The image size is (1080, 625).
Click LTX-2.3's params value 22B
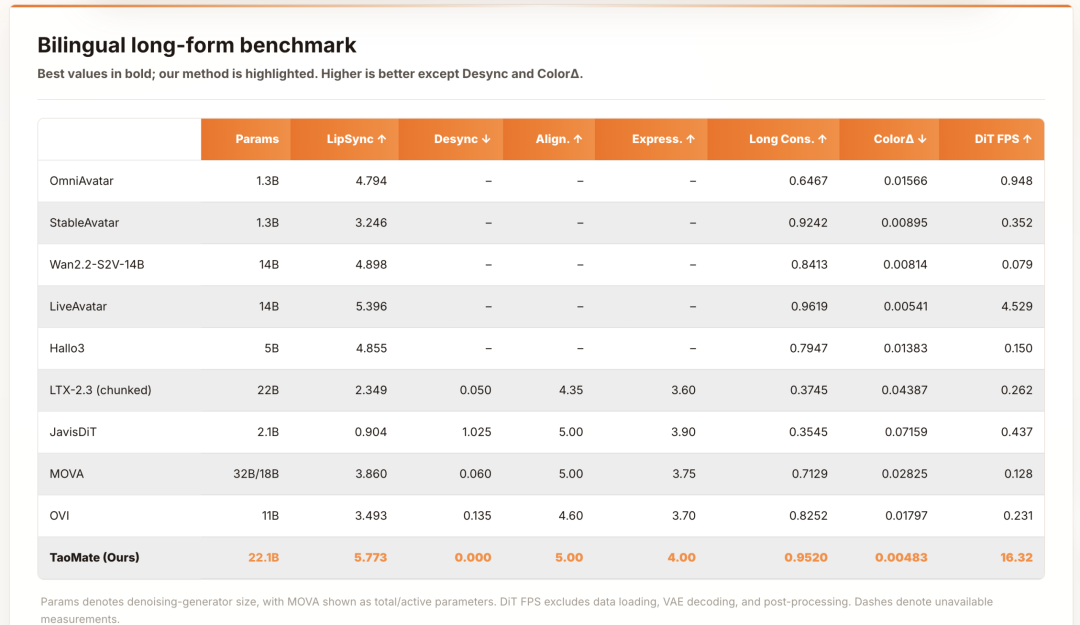click(x=268, y=390)
